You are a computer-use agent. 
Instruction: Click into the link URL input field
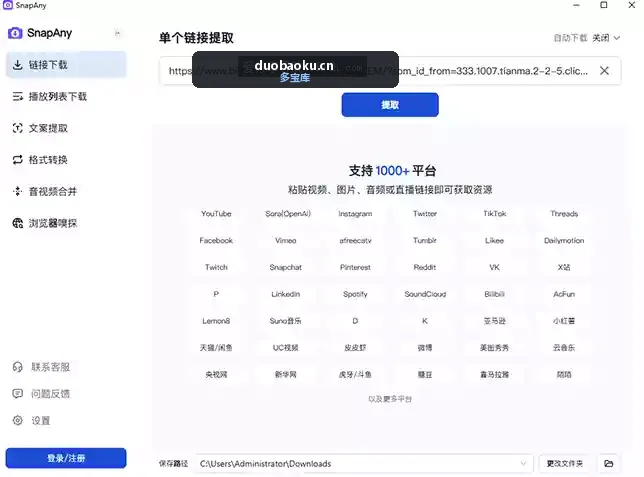coord(390,71)
